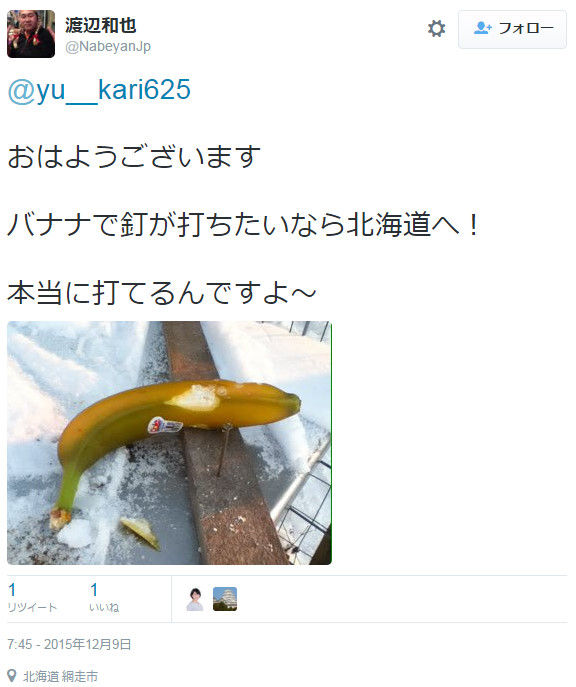576x687 pixels.
Task: Open the gear settings menu
Action: (436, 28)
